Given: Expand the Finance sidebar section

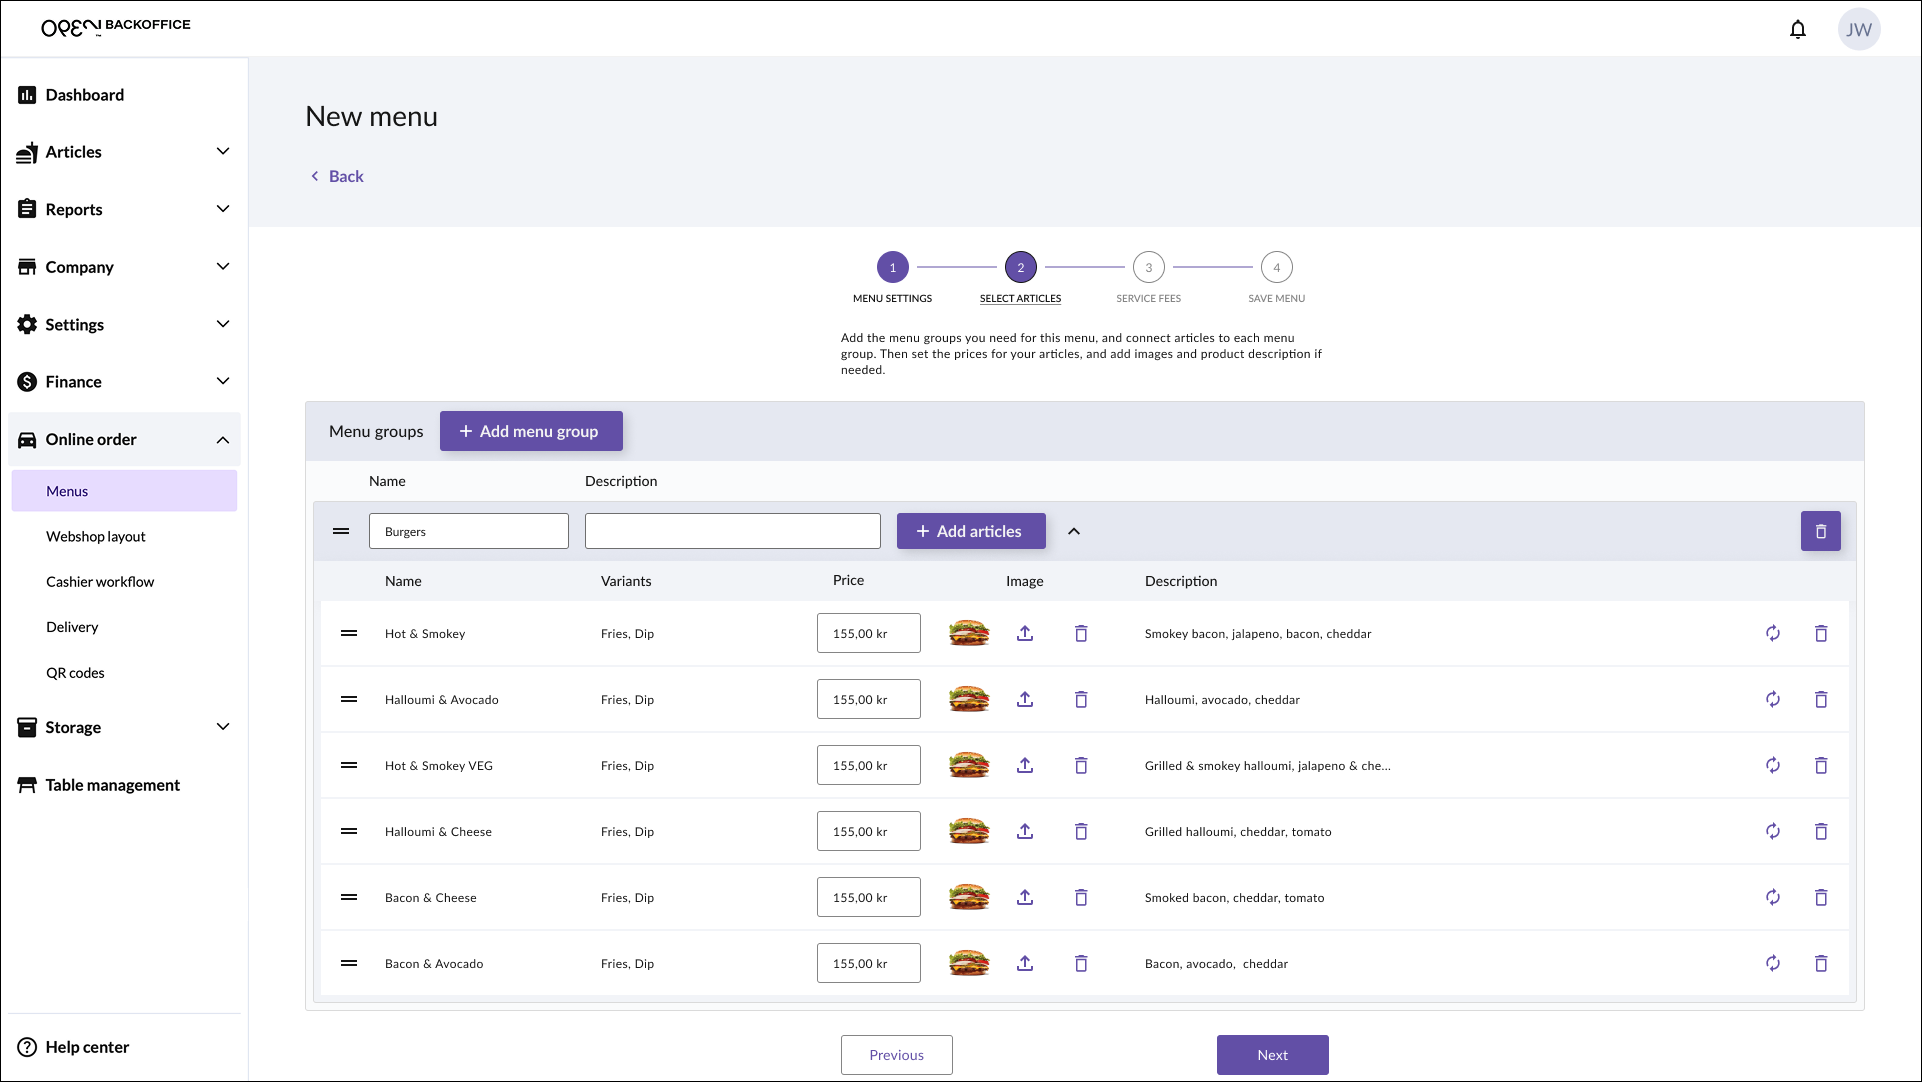Looking at the screenshot, I should 223,381.
